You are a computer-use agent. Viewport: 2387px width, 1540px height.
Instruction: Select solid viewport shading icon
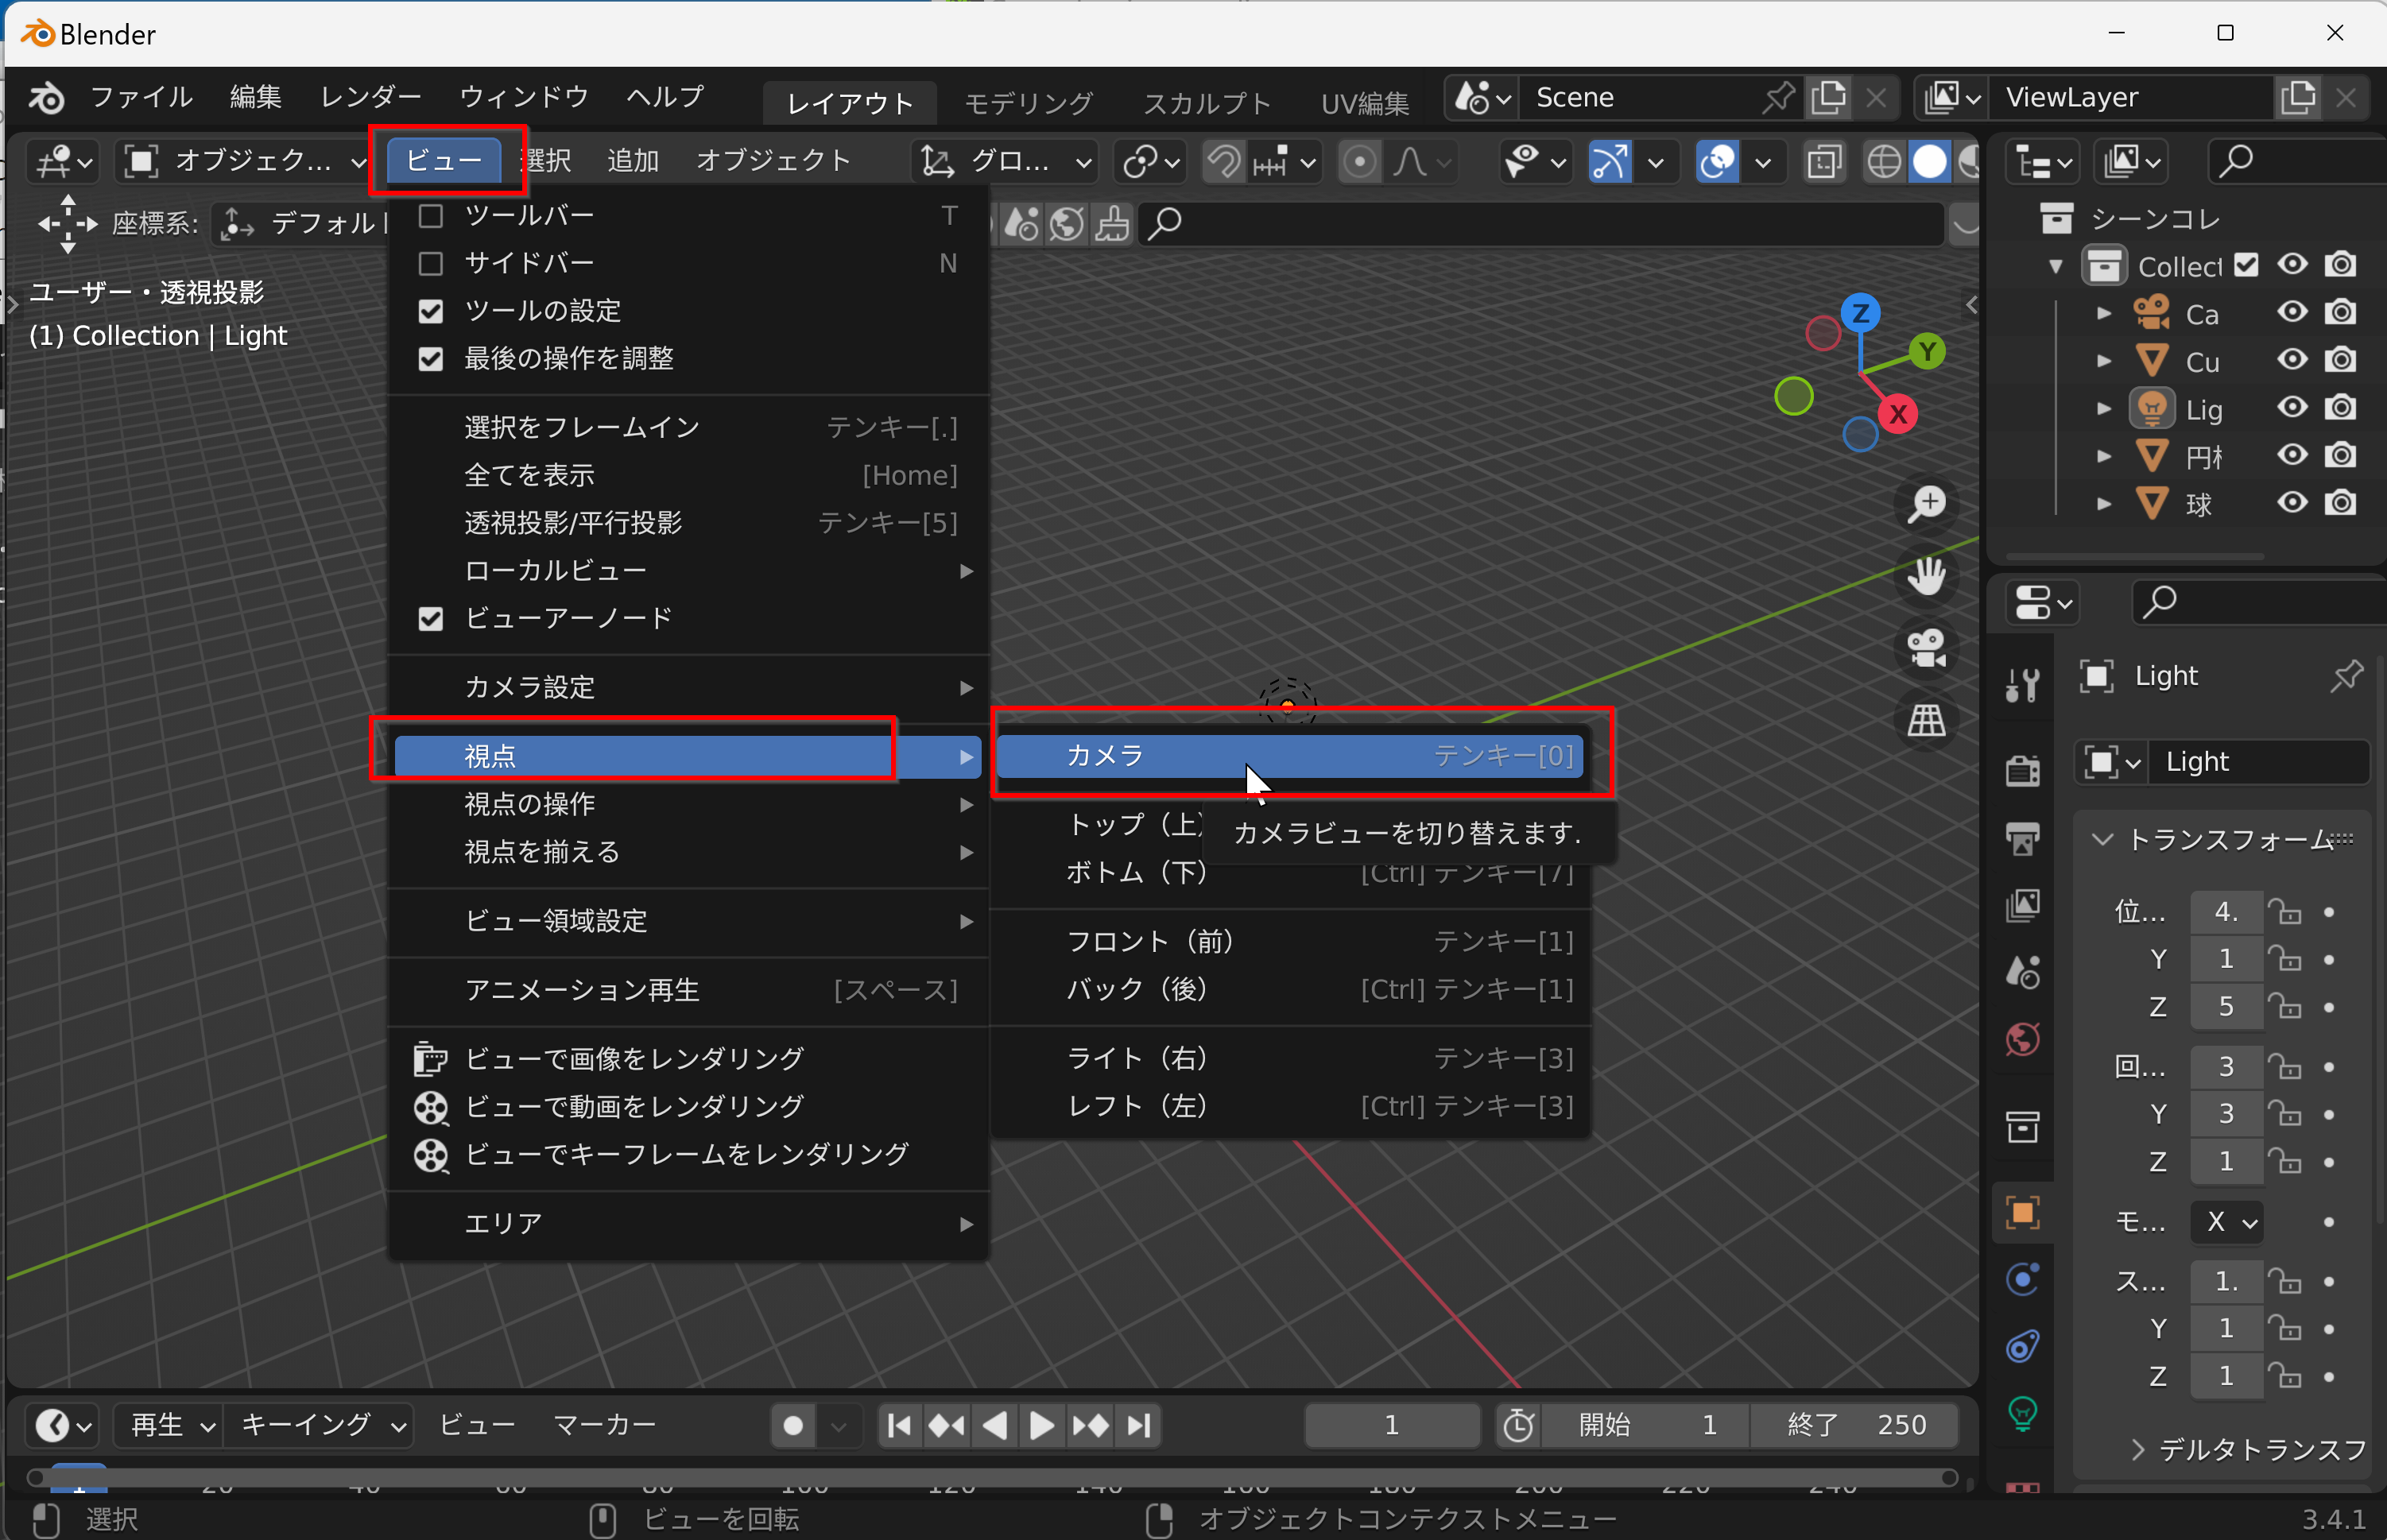(1930, 161)
